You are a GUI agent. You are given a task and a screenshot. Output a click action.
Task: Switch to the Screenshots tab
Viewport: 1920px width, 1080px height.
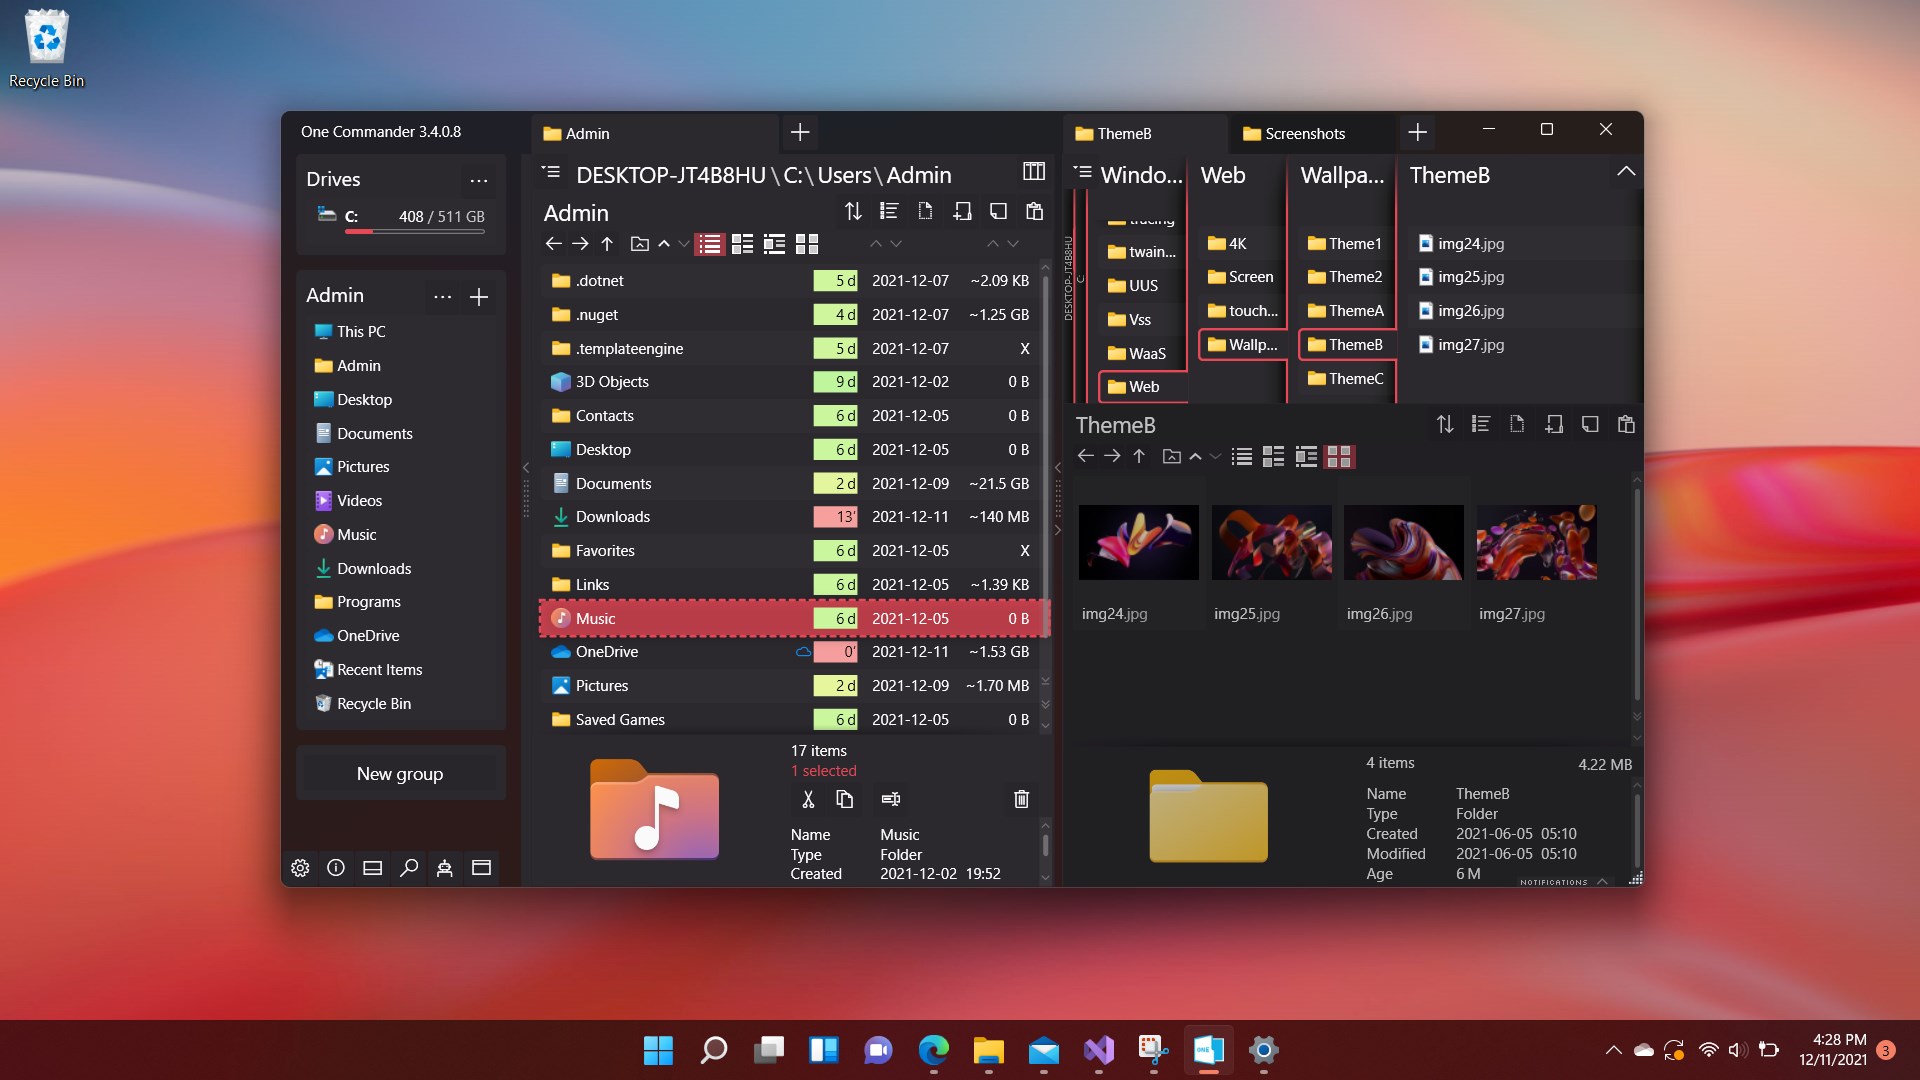1304,133
